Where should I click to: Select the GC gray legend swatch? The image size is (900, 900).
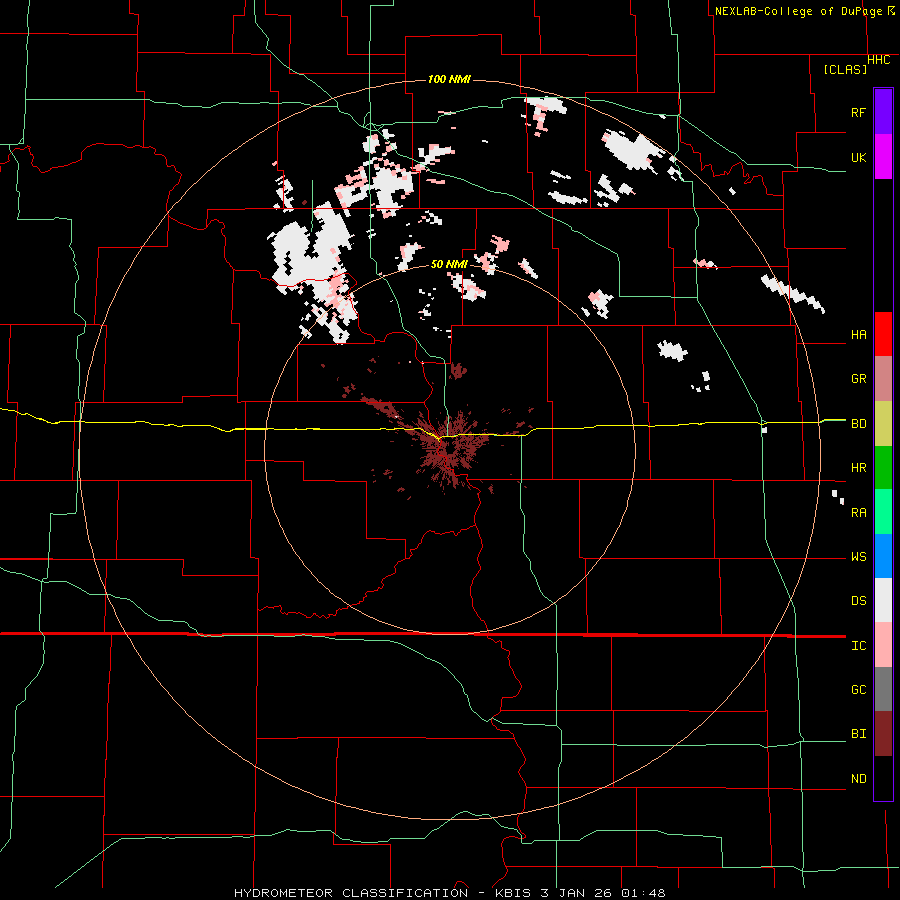[x=883, y=689]
